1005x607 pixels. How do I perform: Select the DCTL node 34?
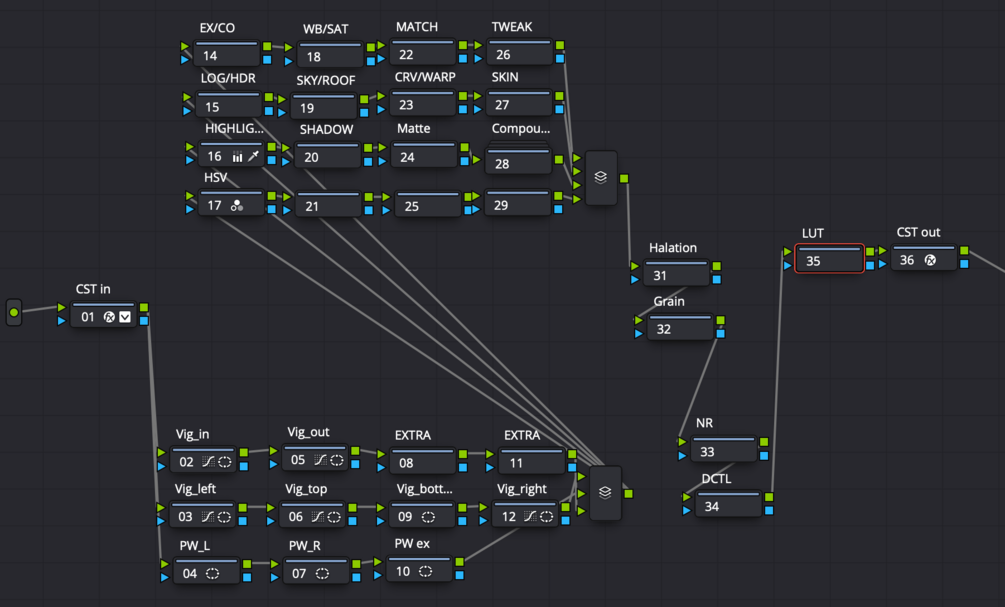click(x=728, y=504)
